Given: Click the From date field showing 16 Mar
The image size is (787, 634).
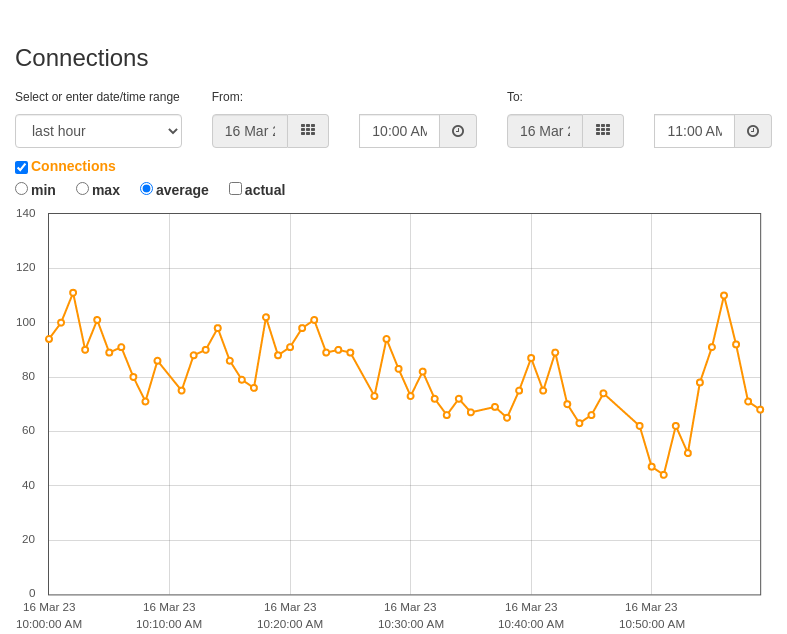Looking at the screenshot, I should 250,131.
